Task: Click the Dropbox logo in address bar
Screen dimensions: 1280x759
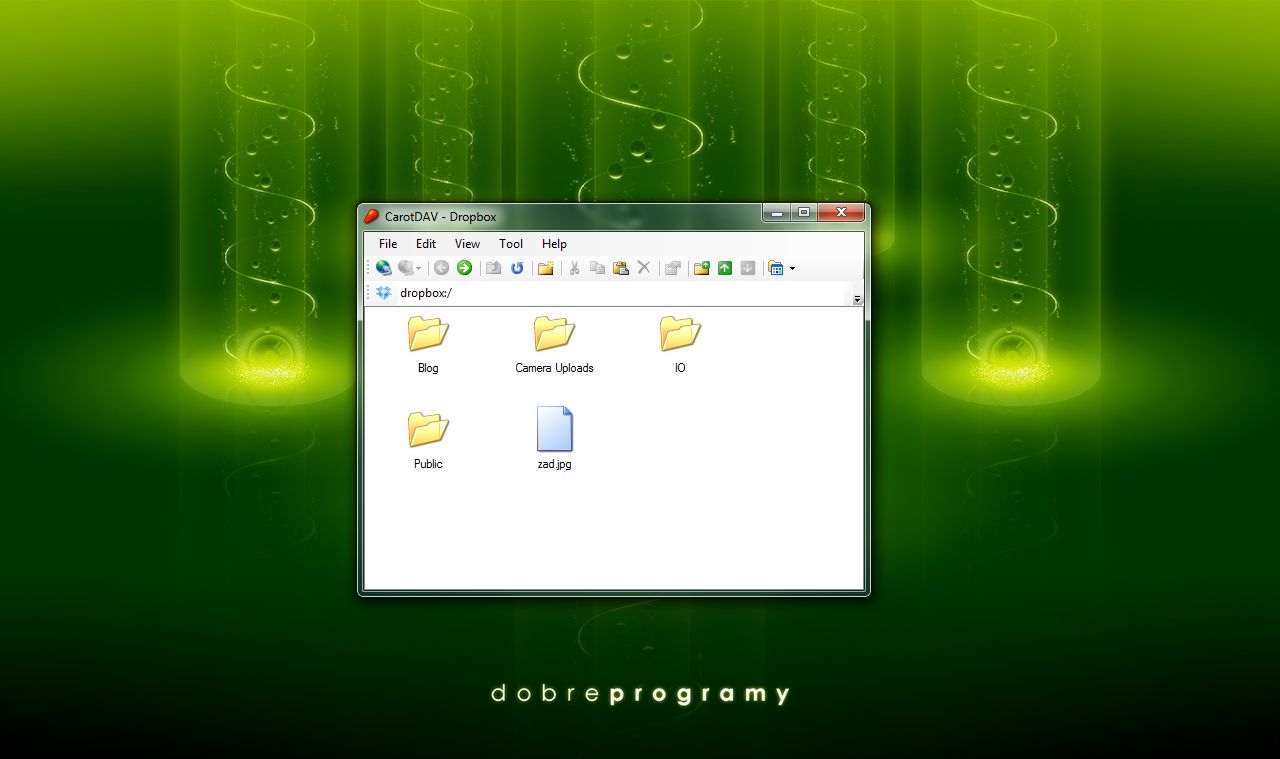Action: coord(384,293)
